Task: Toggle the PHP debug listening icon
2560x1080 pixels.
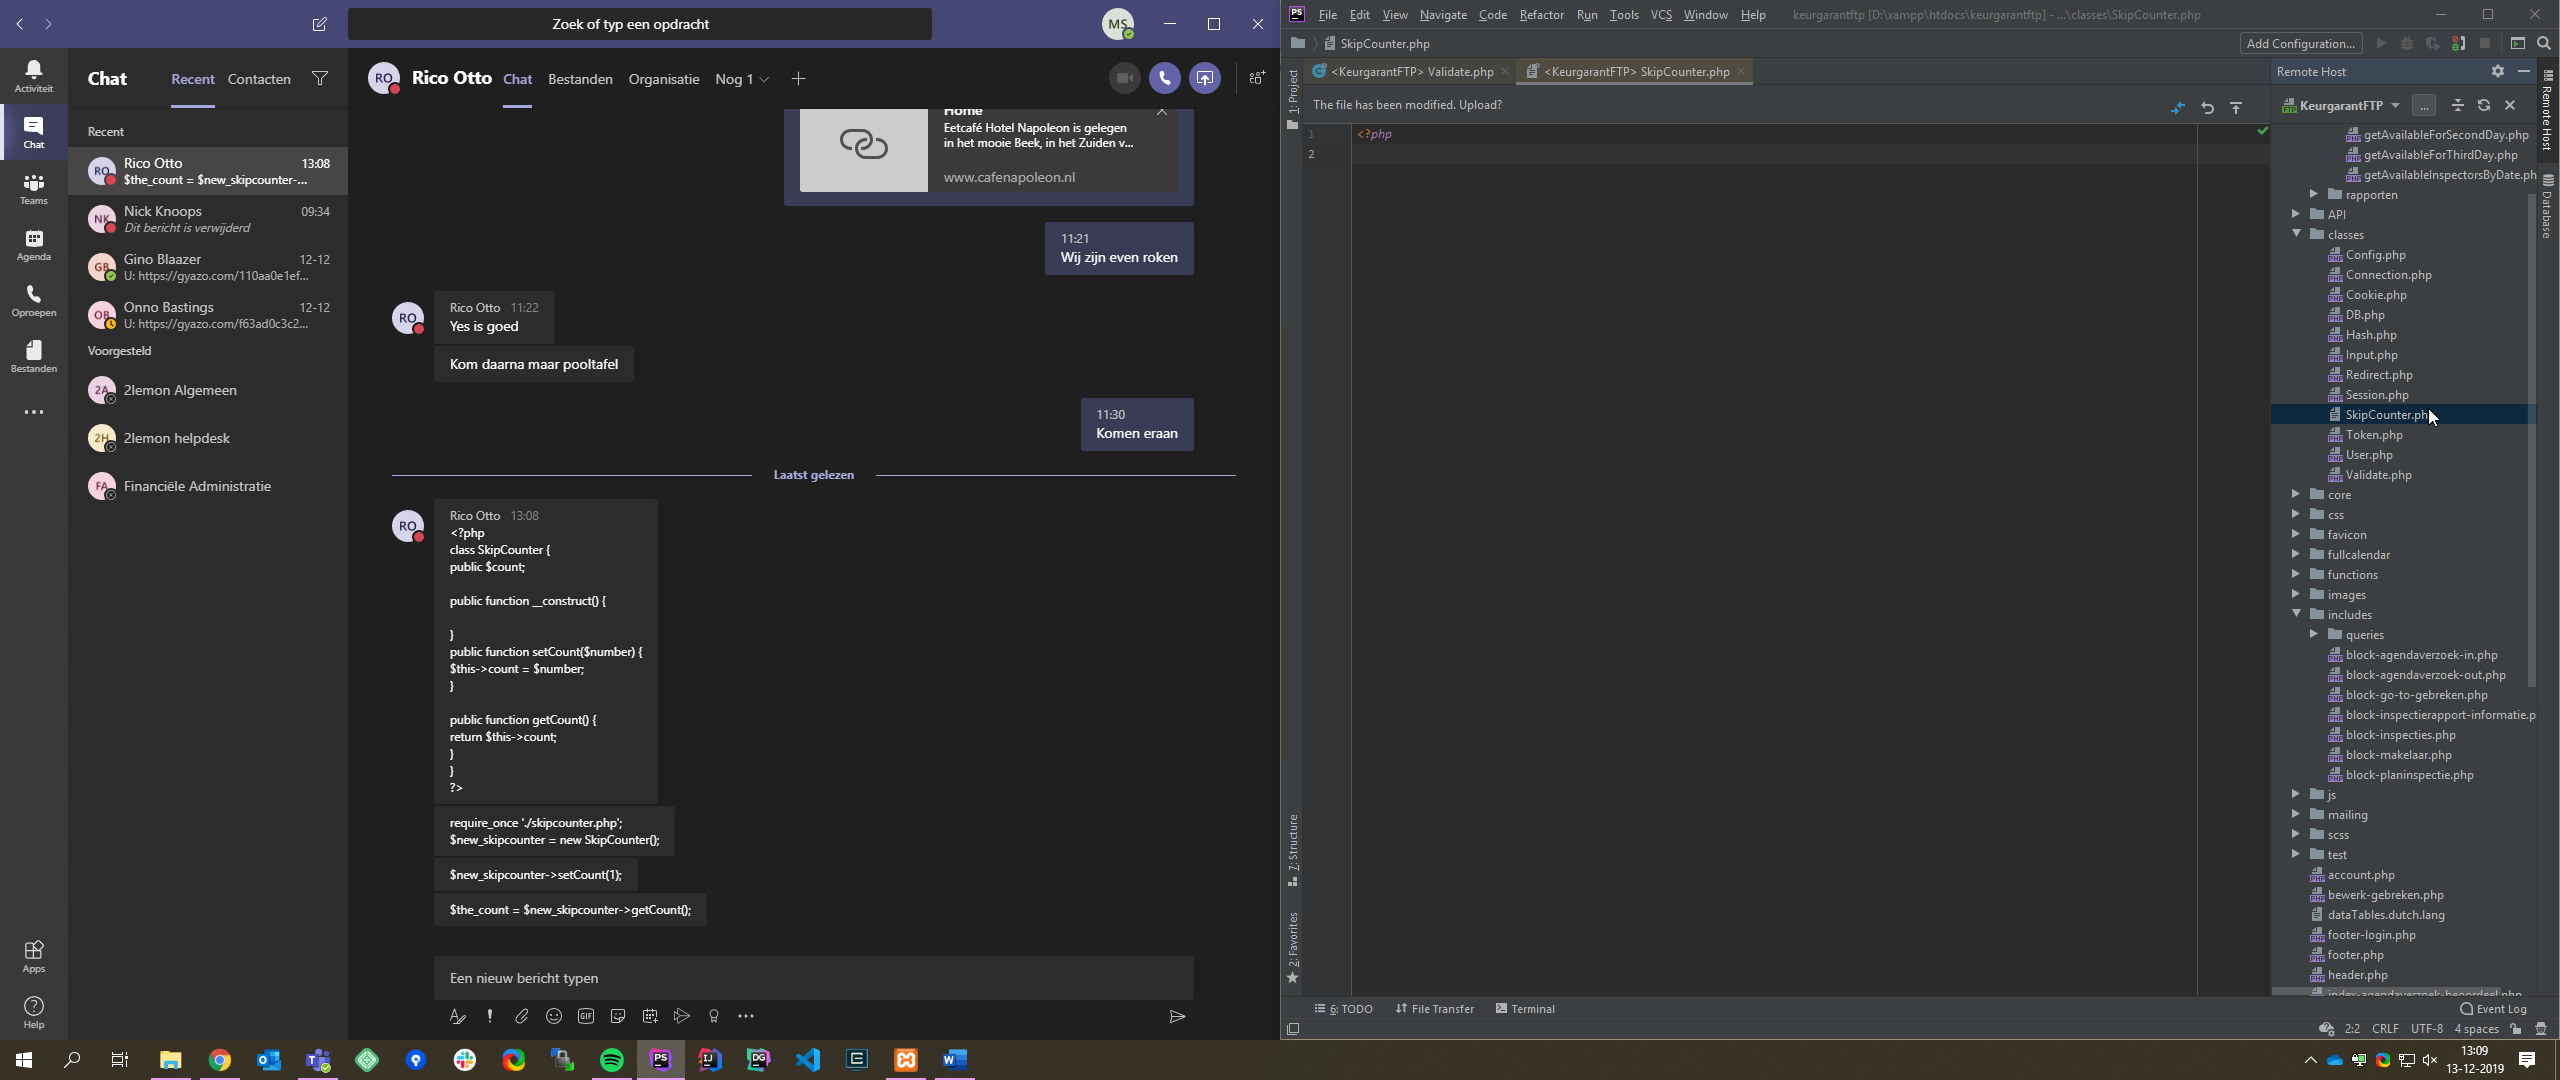Action: point(2458,43)
